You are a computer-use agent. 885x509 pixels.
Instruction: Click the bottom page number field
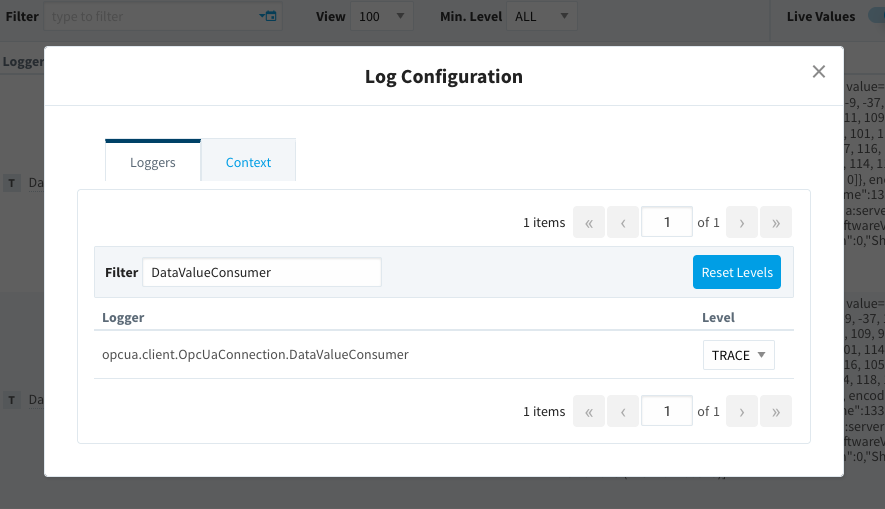(666, 411)
